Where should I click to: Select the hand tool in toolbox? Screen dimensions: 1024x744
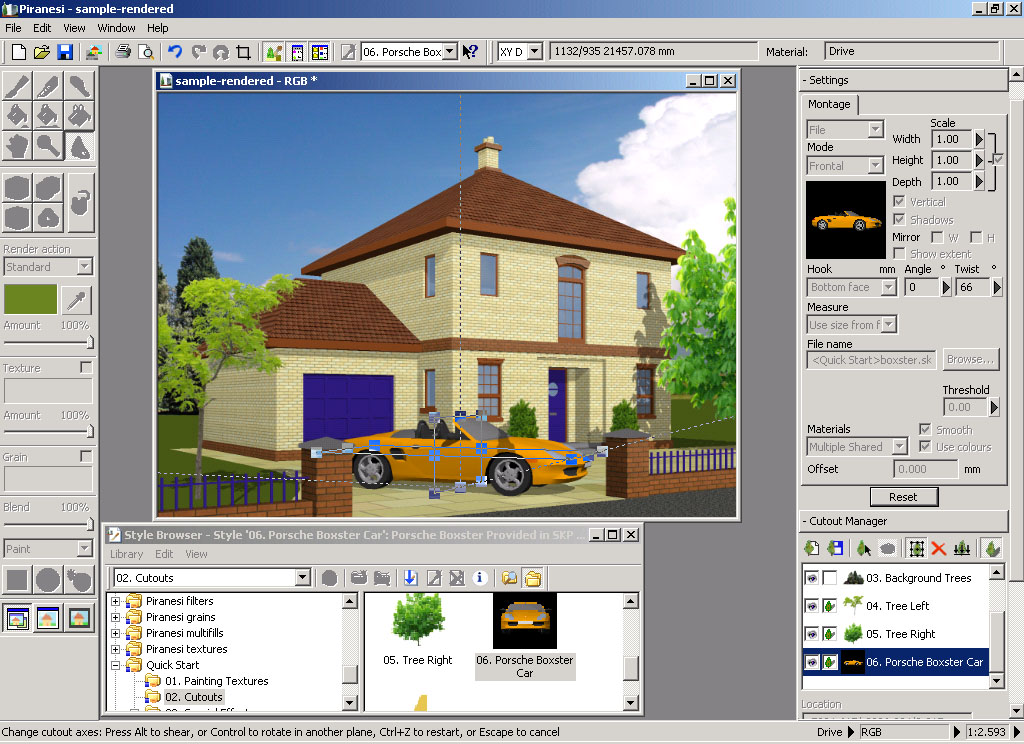coord(17,146)
